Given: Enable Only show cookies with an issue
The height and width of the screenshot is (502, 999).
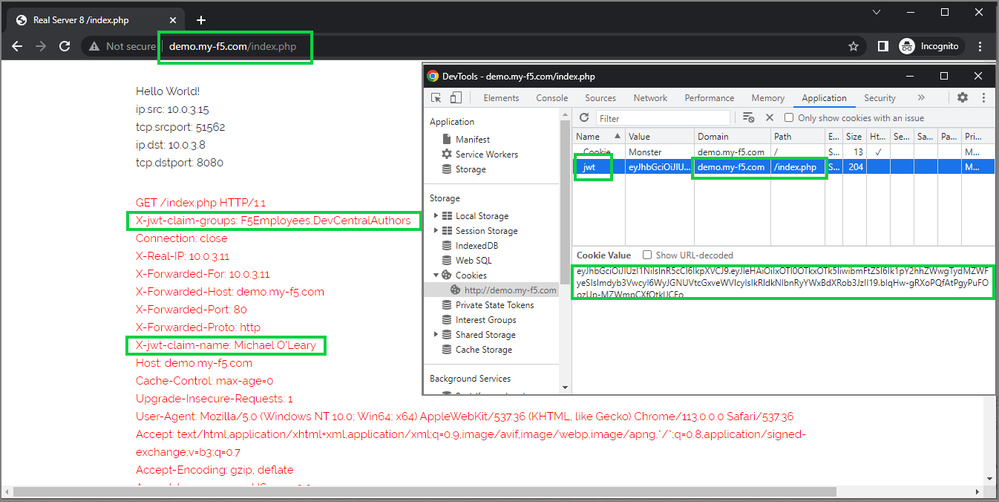Looking at the screenshot, I should click(789, 118).
